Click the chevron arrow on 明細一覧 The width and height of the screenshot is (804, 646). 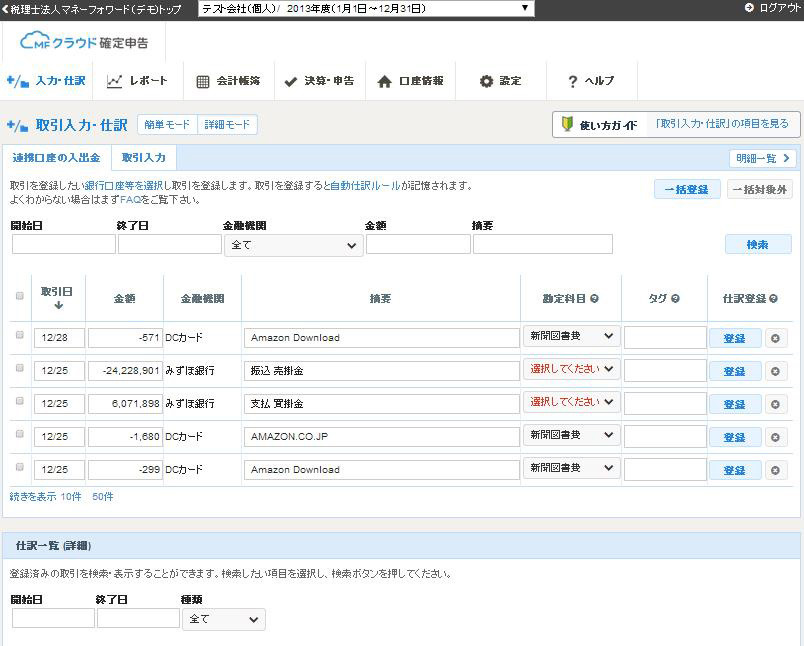786,158
